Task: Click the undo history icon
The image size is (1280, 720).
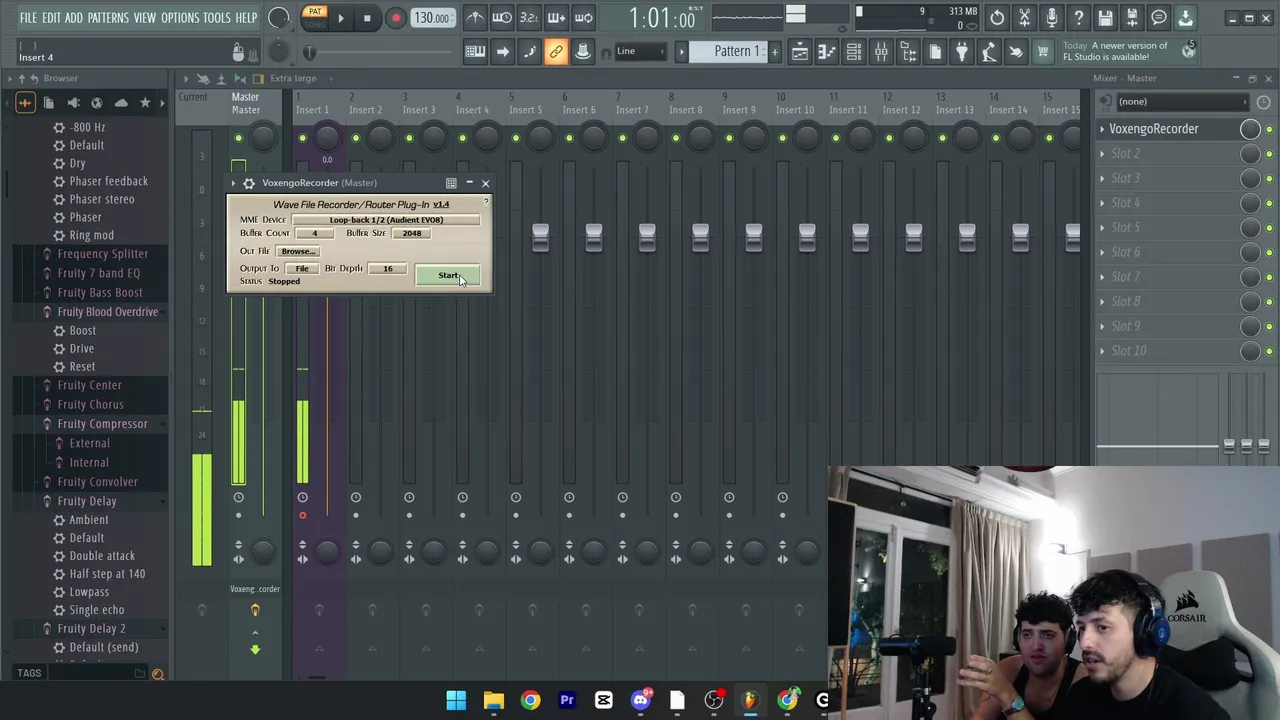Action: [x=997, y=18]
